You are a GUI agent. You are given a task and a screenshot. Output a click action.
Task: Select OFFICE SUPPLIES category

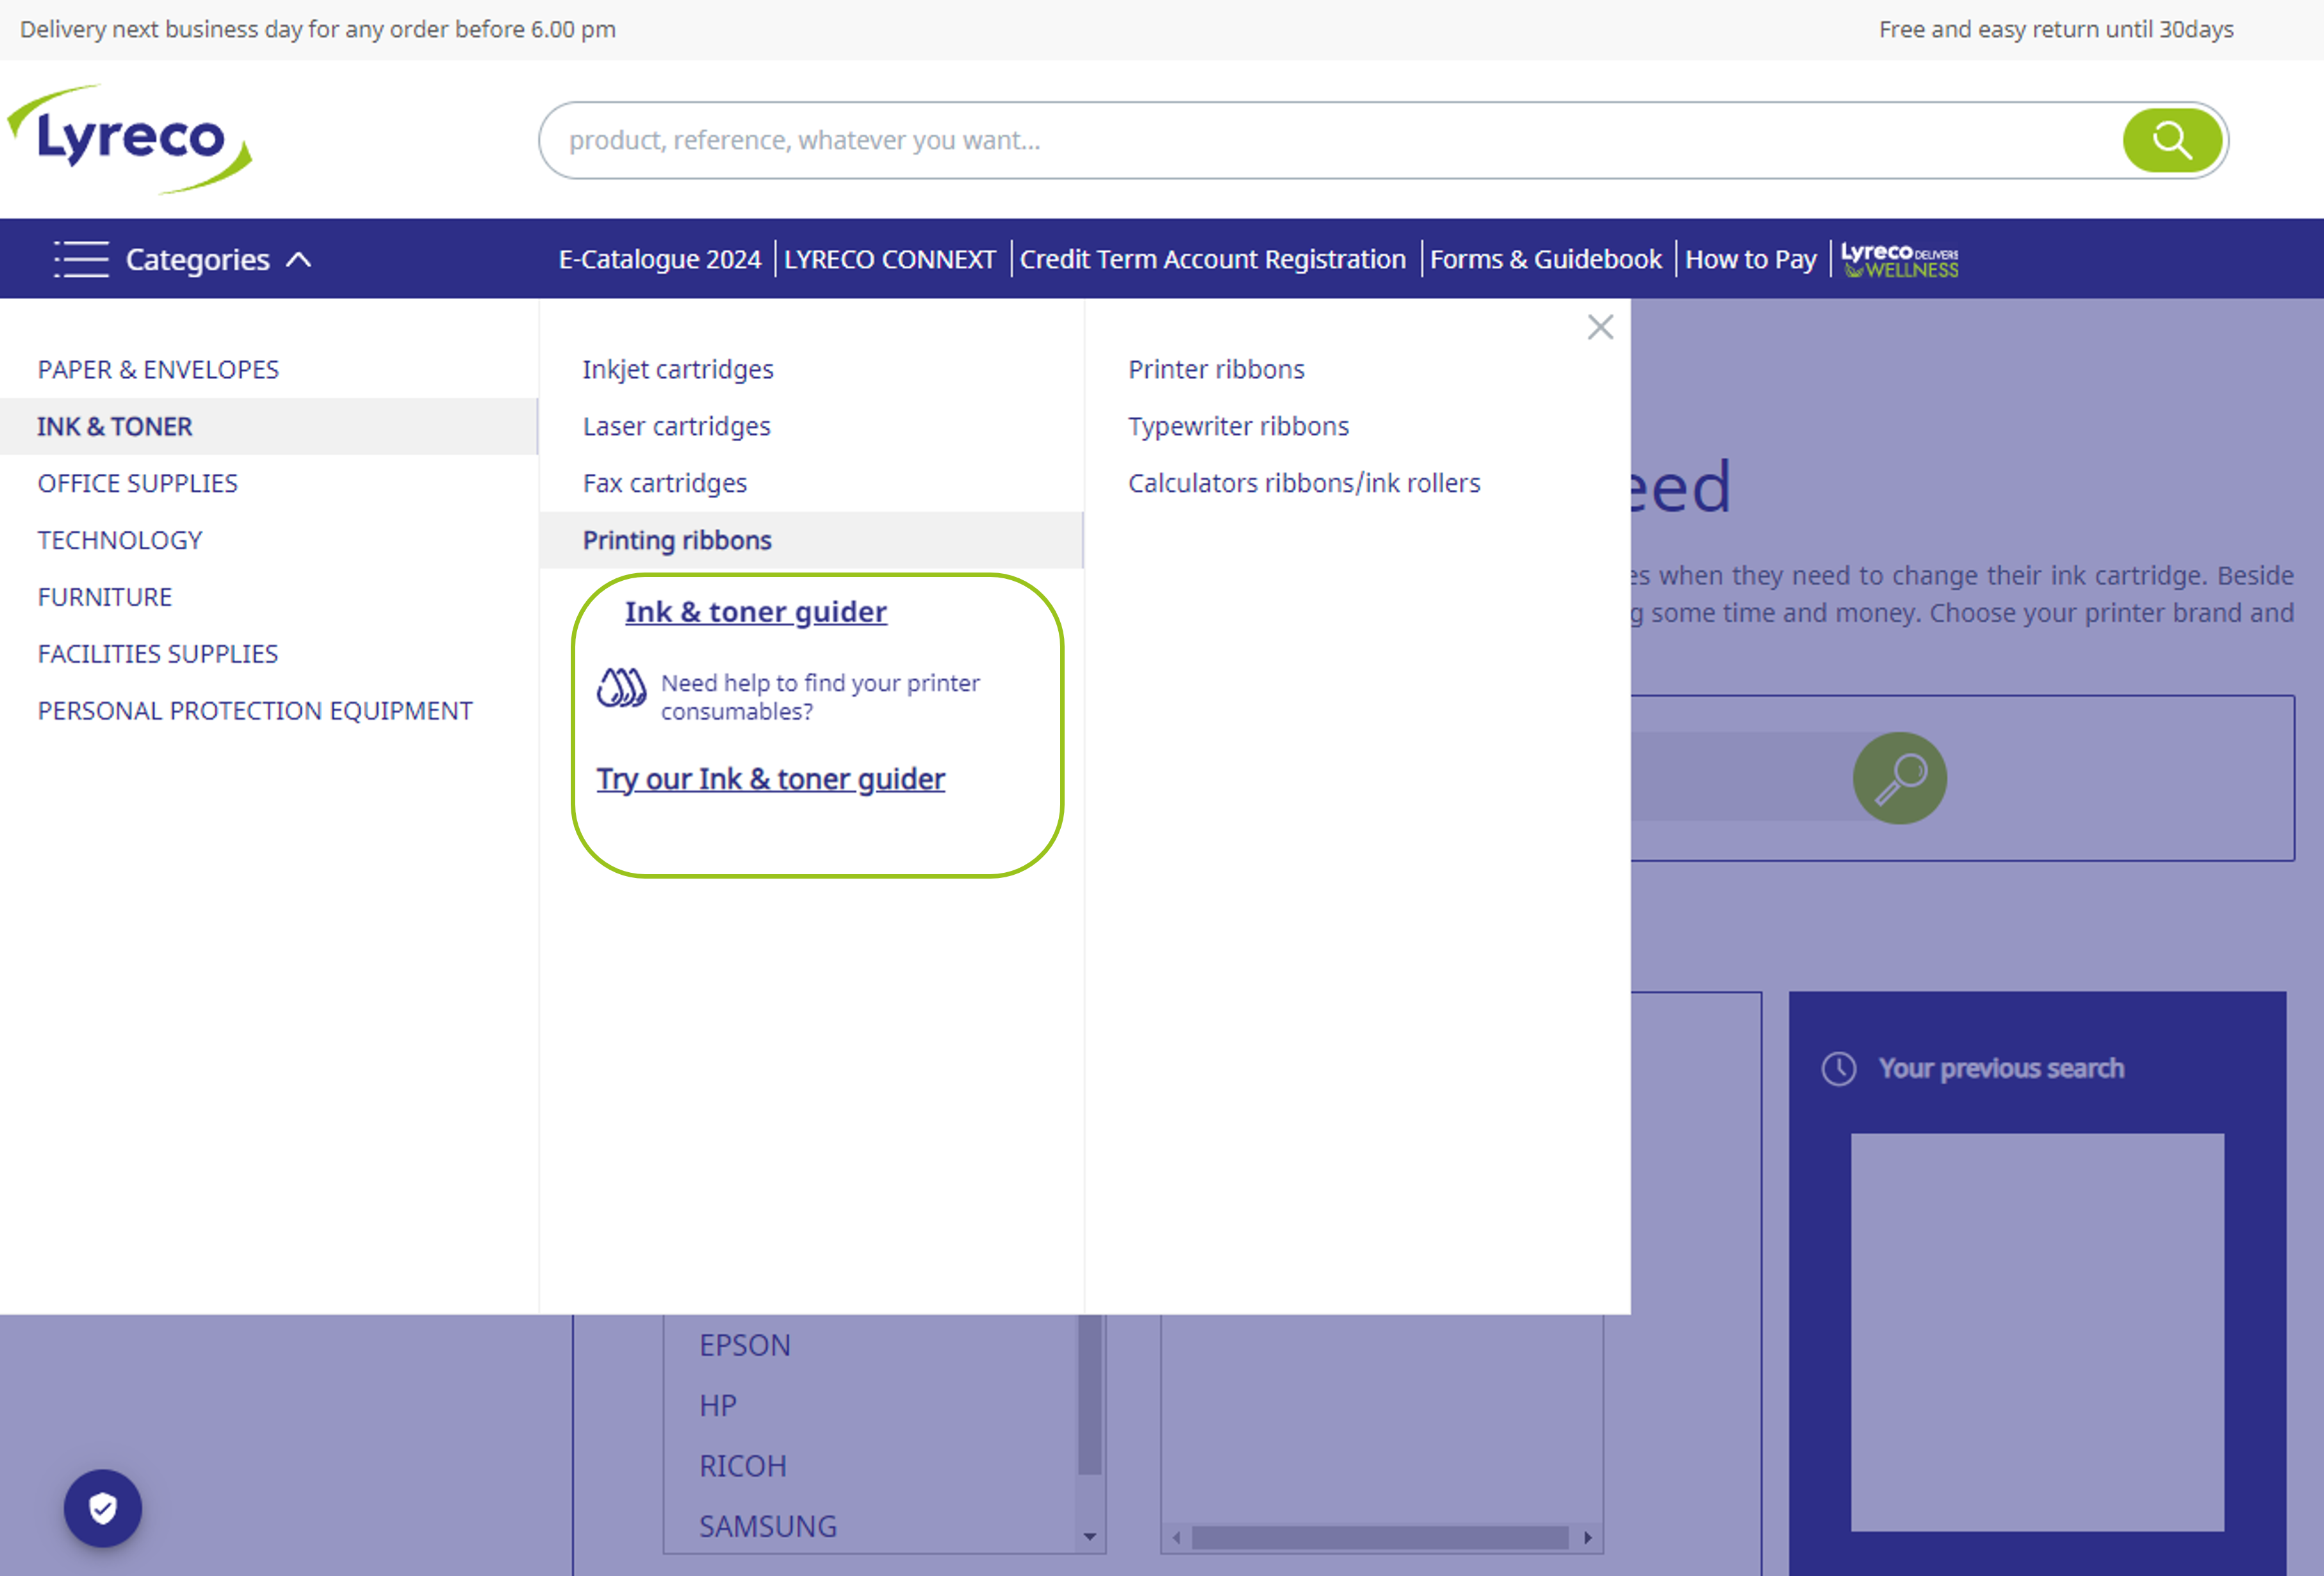pos(138,483)
